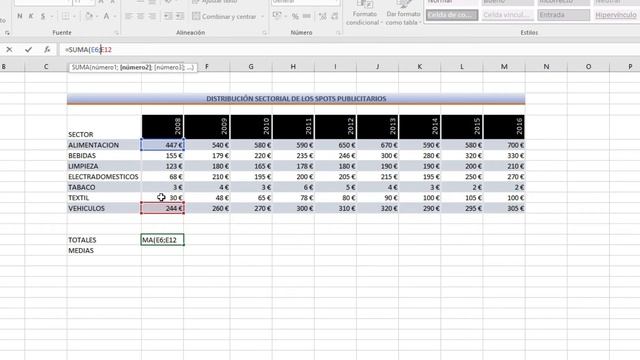Viewport: 640px width, 360px height.
Task: Select Hipervínculo cell style
Action: click(x=616, y=15)
